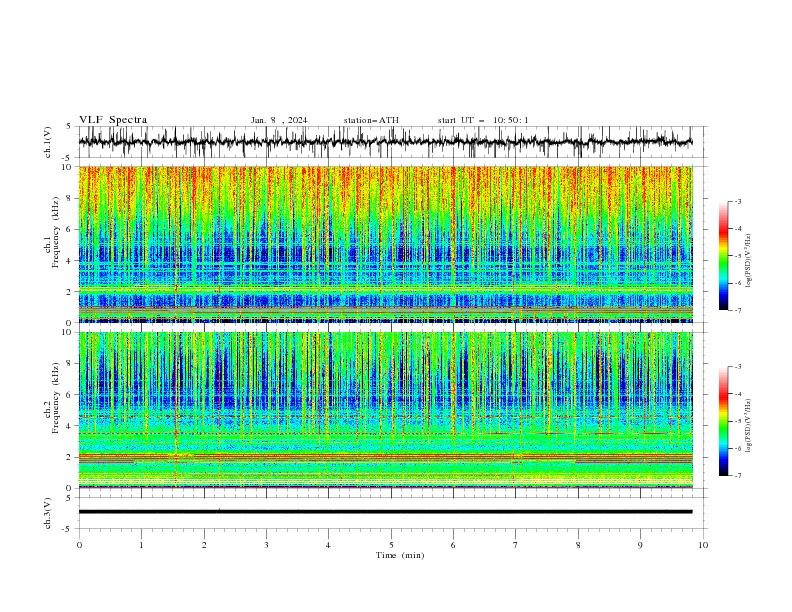Click the ch.3 voltage flat trace
Viewport: 792px width, 612px height.
pos(386,512)
